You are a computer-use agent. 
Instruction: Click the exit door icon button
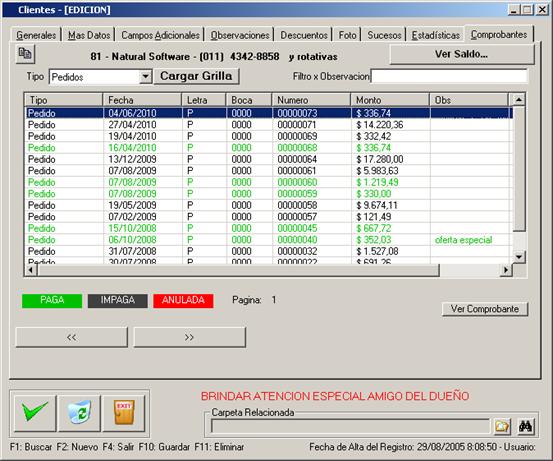124,413
